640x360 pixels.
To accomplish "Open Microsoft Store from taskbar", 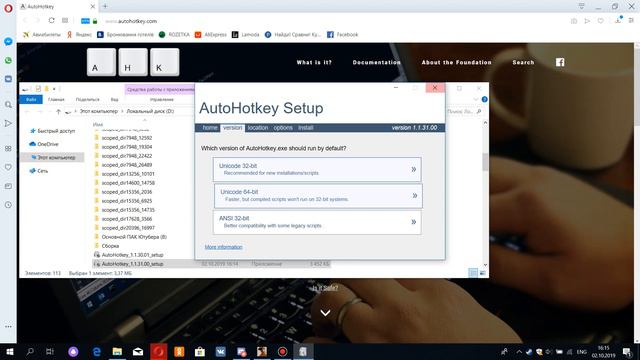I will [200, 351].
